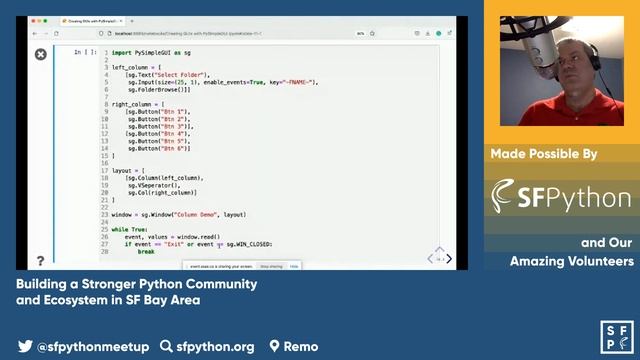640x360 pixels.
Task: Click the 80% zoom level indicator
Action: pyautogui.click(x=360, y=33)
